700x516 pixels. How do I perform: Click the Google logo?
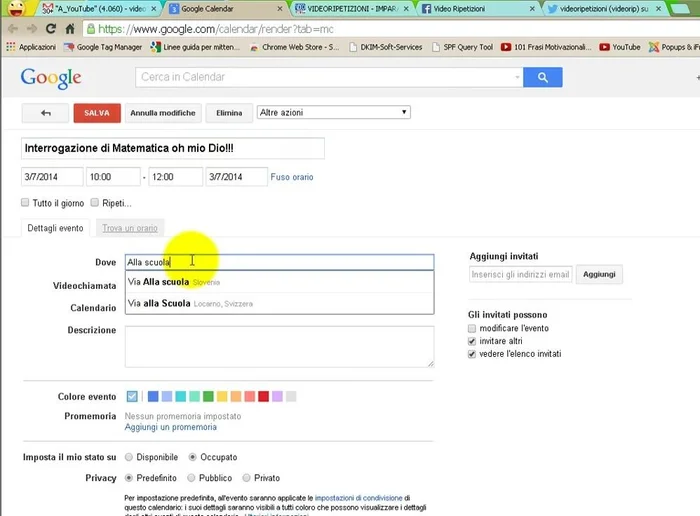(x=50, y=78)
